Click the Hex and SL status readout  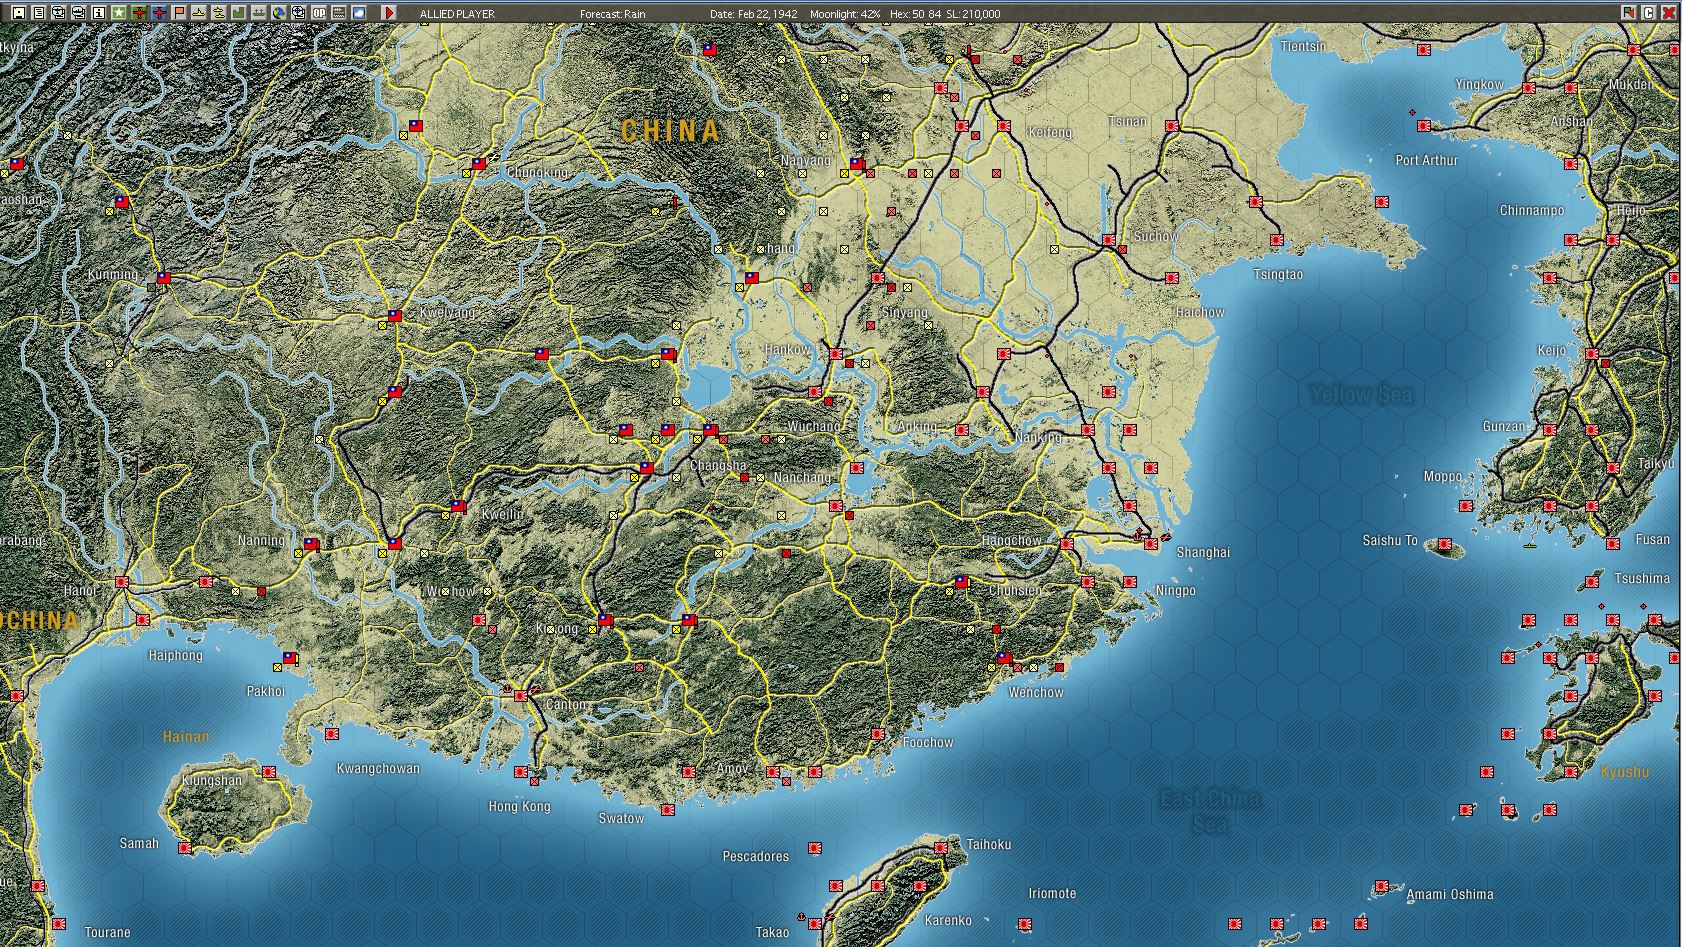pos(945,14)
